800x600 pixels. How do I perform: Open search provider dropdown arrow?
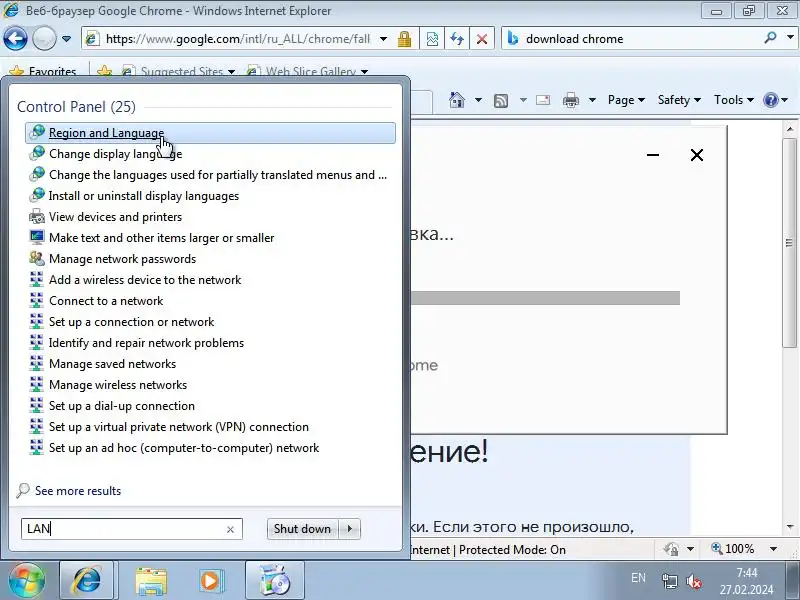[790, 38]
